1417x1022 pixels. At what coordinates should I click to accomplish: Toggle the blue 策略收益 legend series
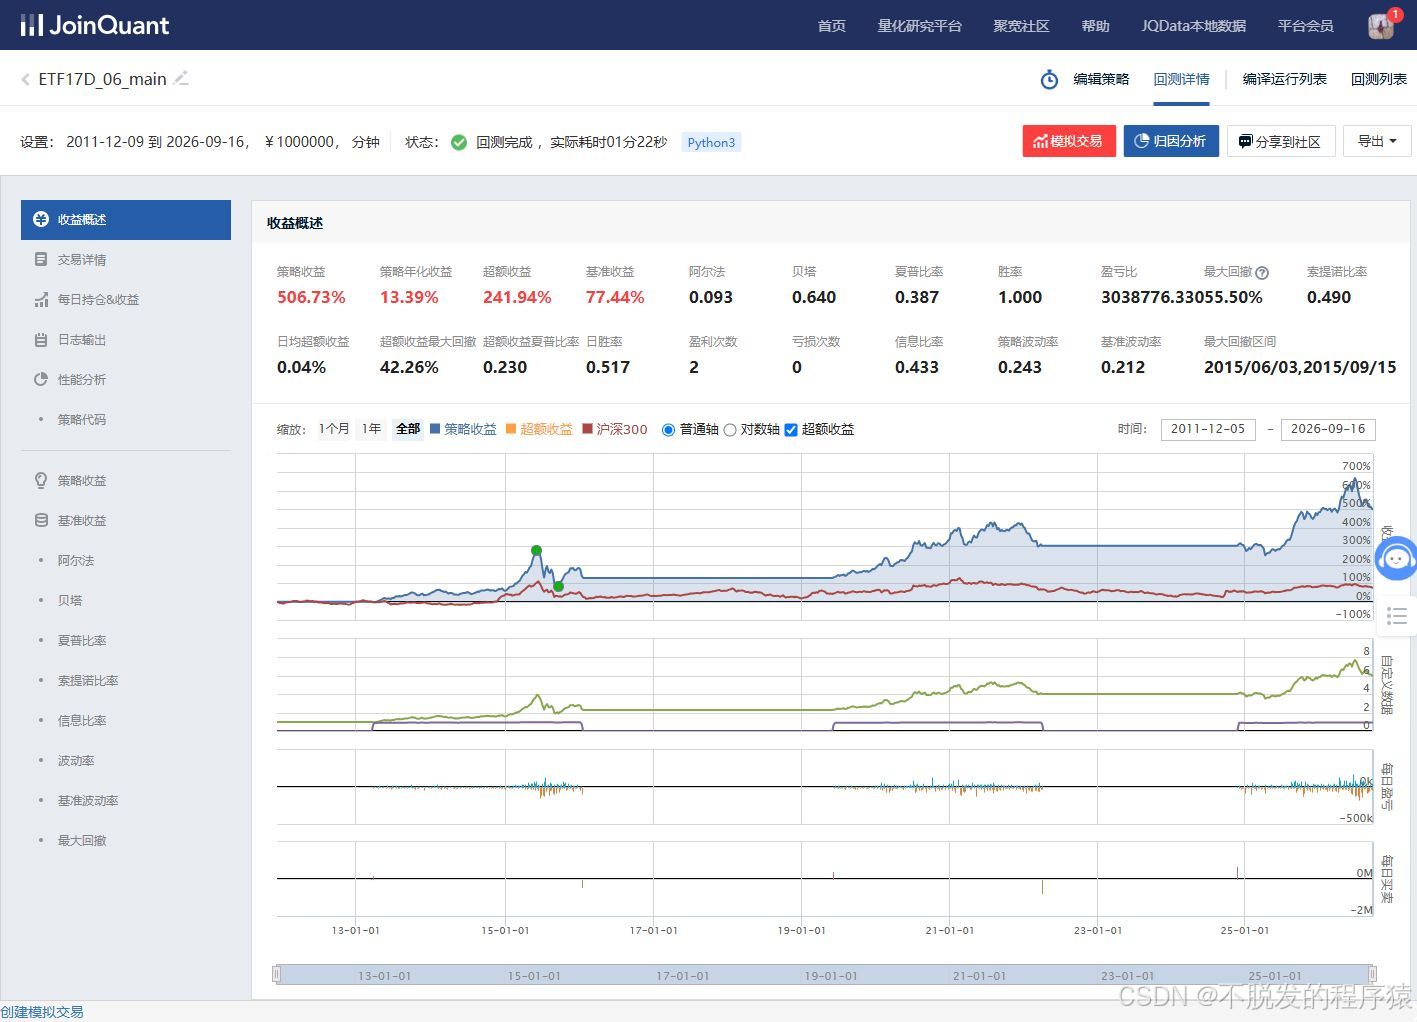(x=463, y=429)
